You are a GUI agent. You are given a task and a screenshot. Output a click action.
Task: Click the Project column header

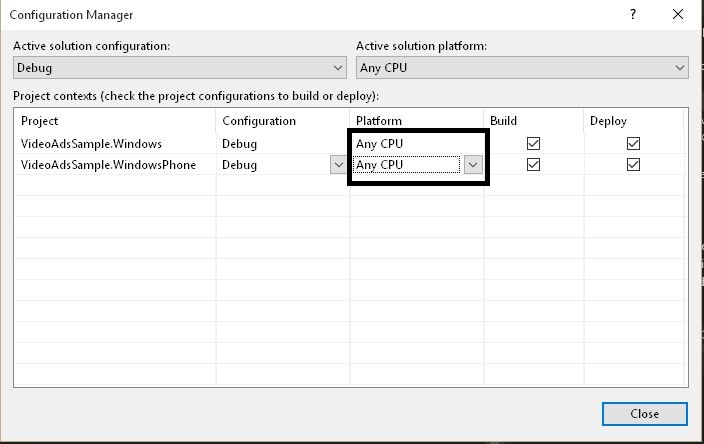coord(40,121)
